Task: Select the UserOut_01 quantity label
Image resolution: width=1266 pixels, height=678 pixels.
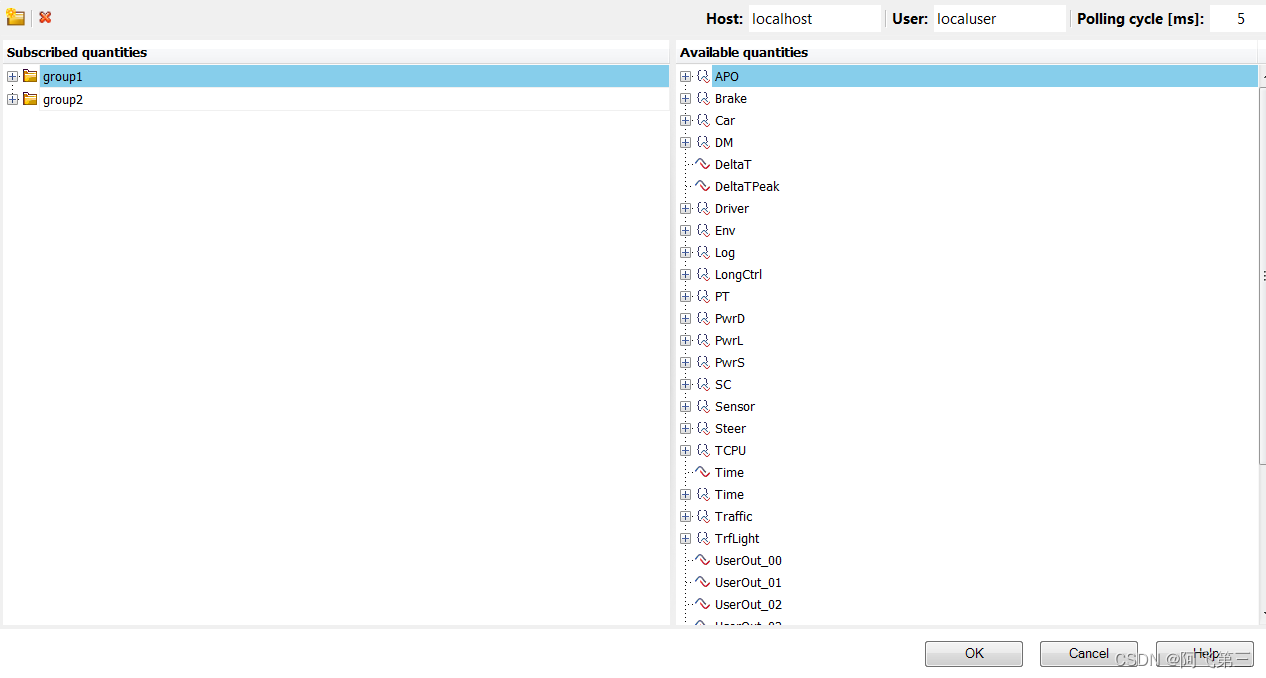Action: [x=748, y=583]
